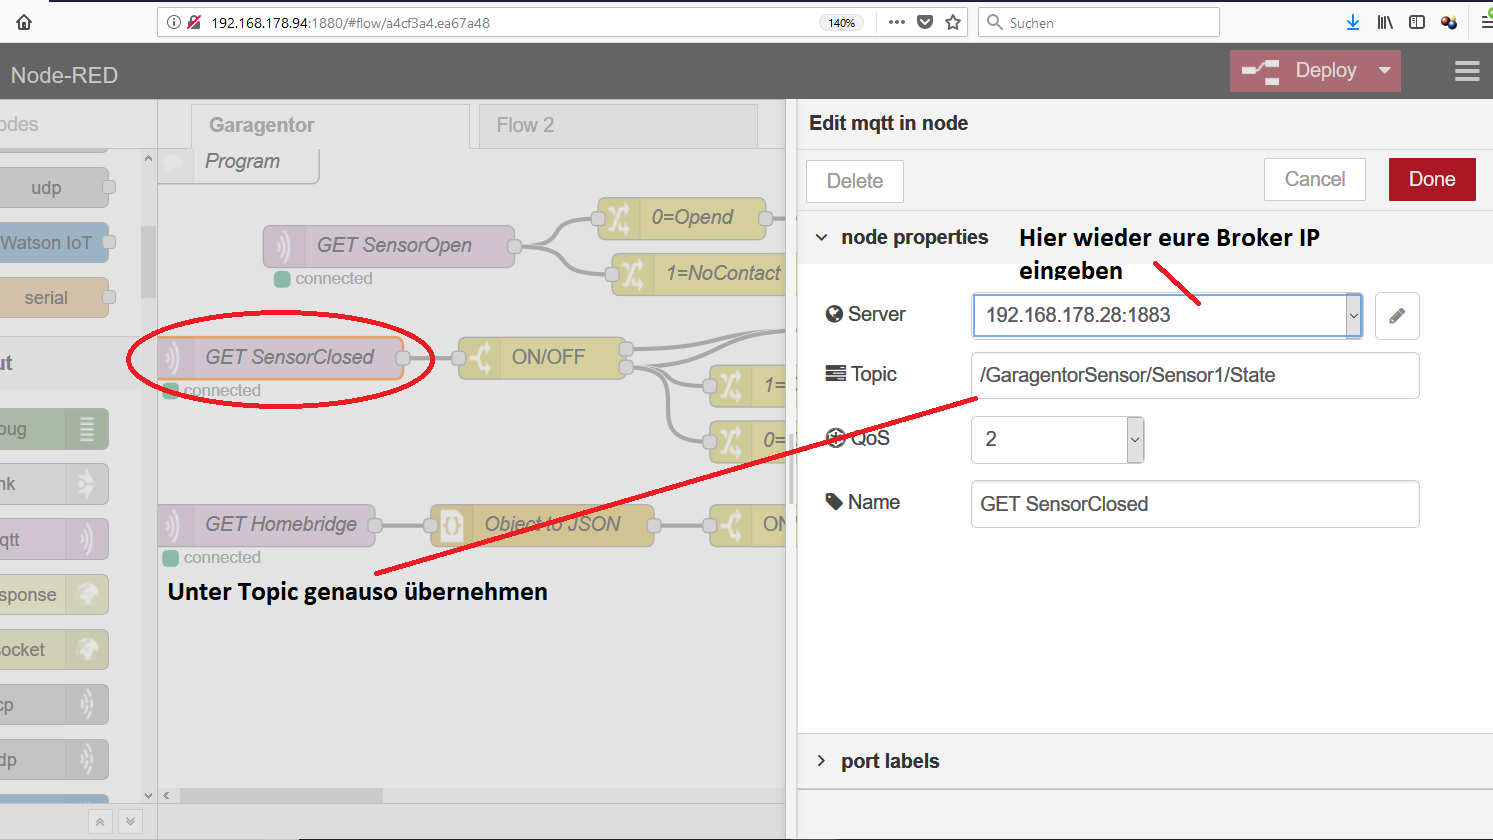1493x840 pixels.
Task: Toggle the Firefox sidebar view icon
Action: point(1417,22)
